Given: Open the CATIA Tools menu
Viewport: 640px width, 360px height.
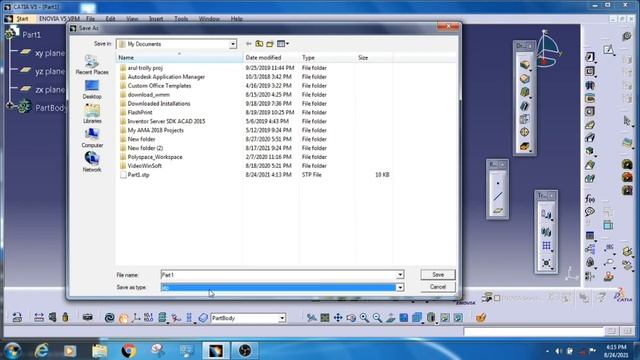Looking at the screenshot, I should (x=181, y=19).
